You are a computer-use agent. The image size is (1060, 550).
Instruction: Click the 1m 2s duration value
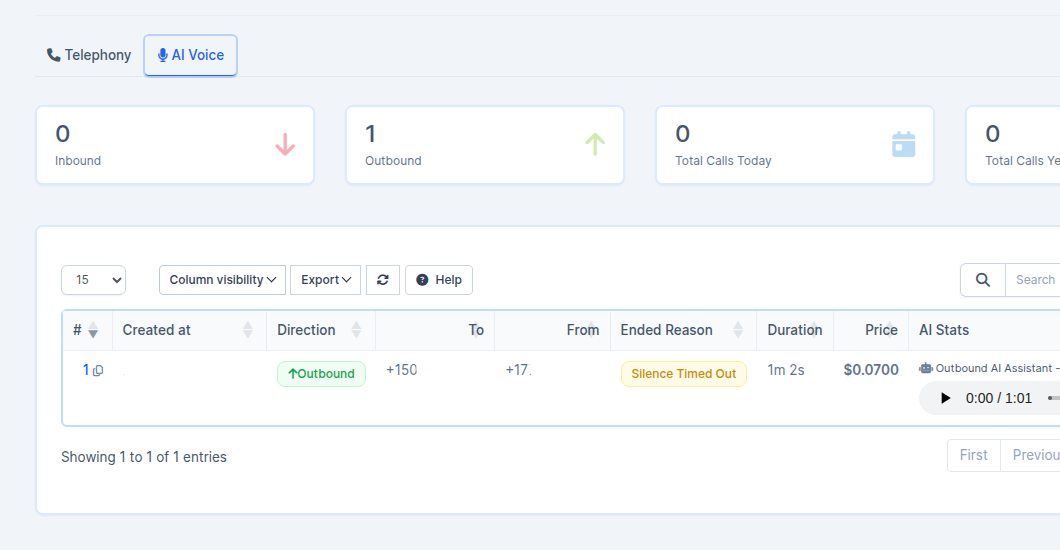786,370
